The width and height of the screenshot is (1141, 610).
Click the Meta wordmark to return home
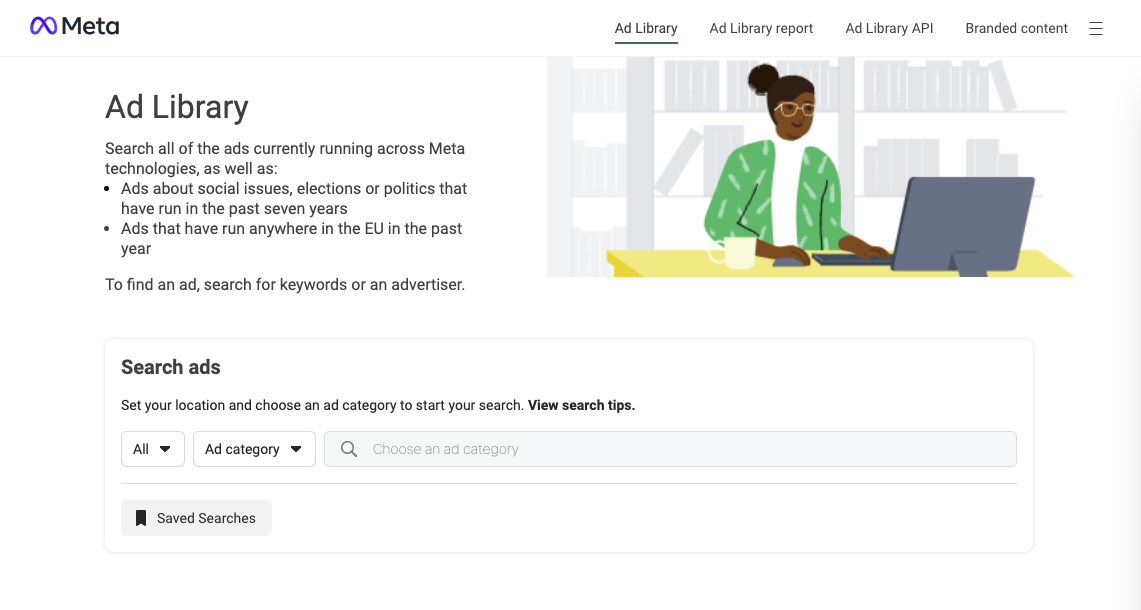89,26
